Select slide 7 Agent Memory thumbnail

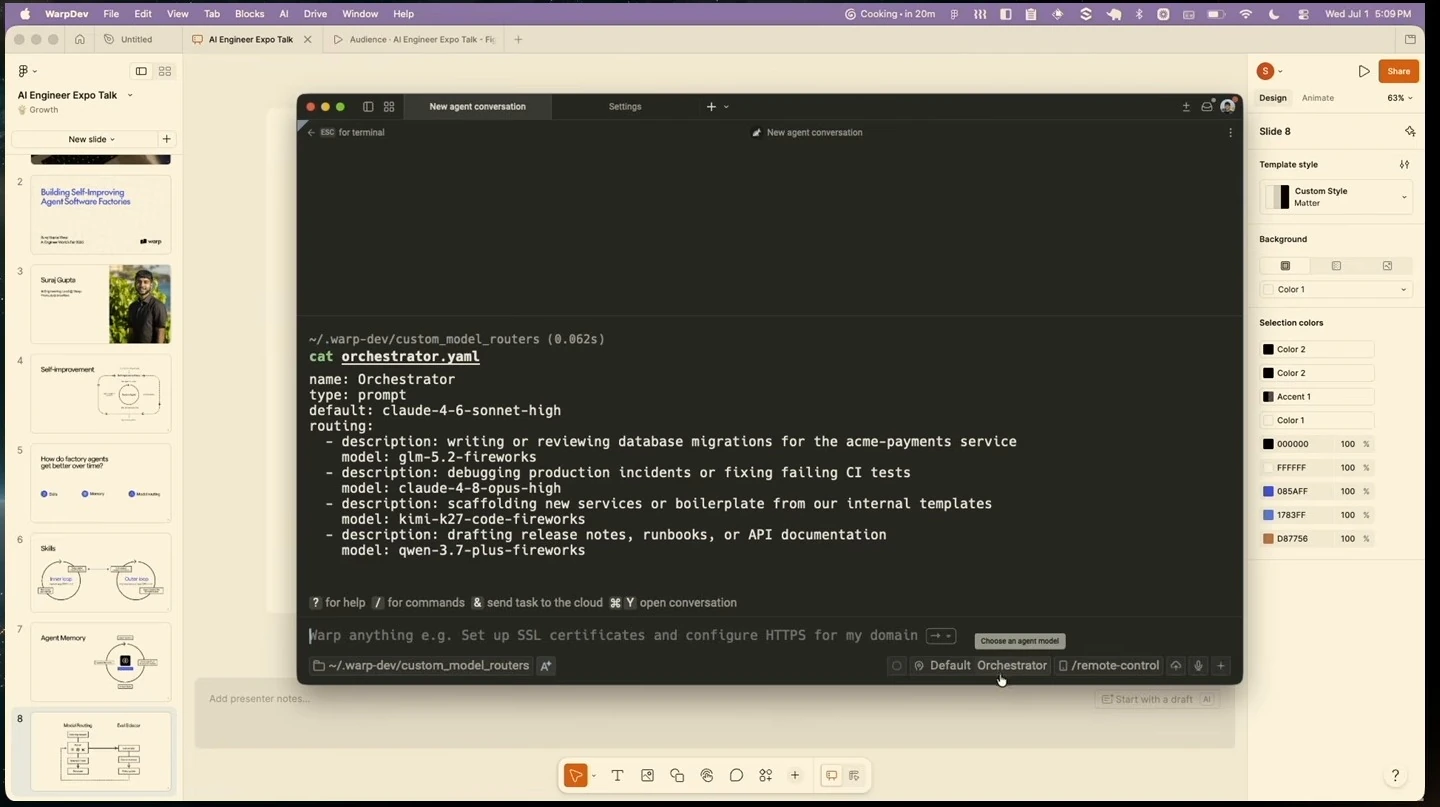(100, 662)
